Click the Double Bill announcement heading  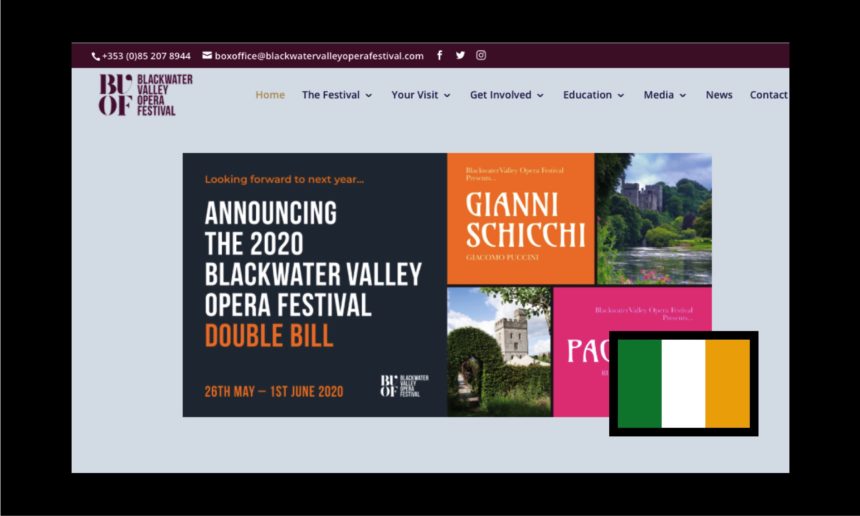click(x=313, y=274)
